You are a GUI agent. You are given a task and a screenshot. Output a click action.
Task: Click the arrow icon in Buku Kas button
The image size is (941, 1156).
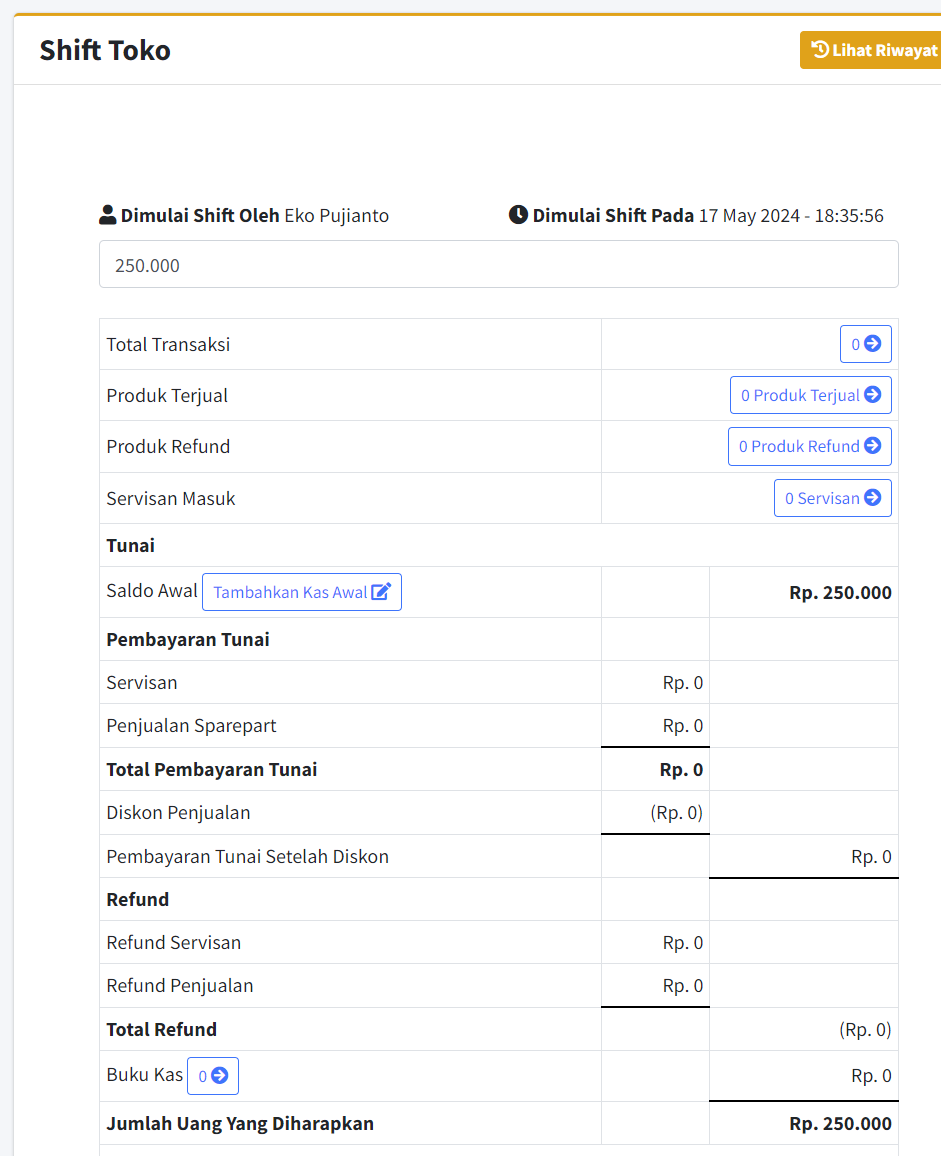click(x=219, y=1076)
